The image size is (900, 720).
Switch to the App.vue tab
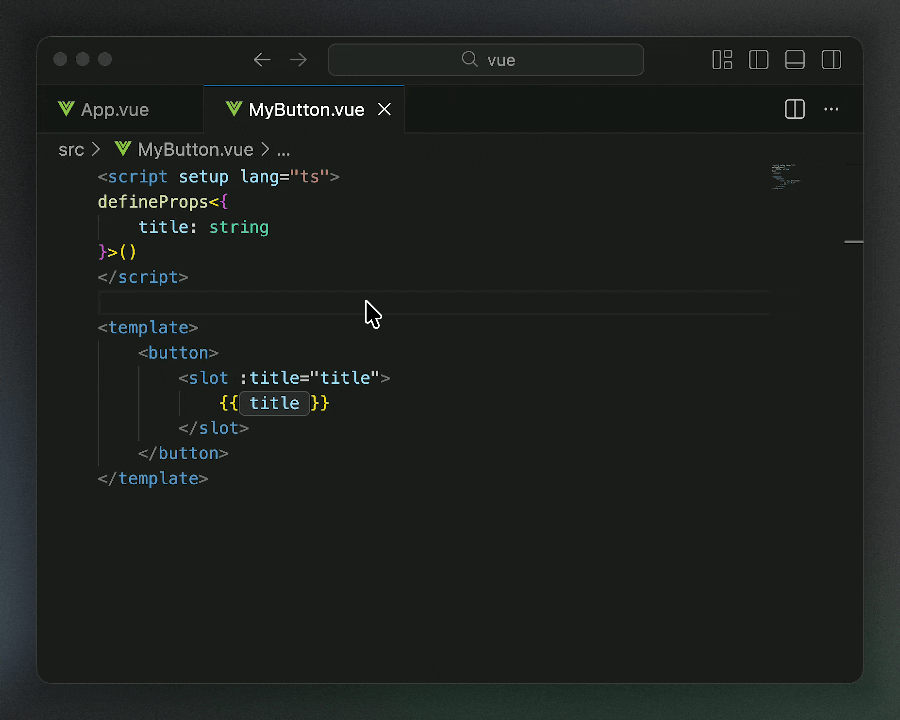(x=114, y=110)
